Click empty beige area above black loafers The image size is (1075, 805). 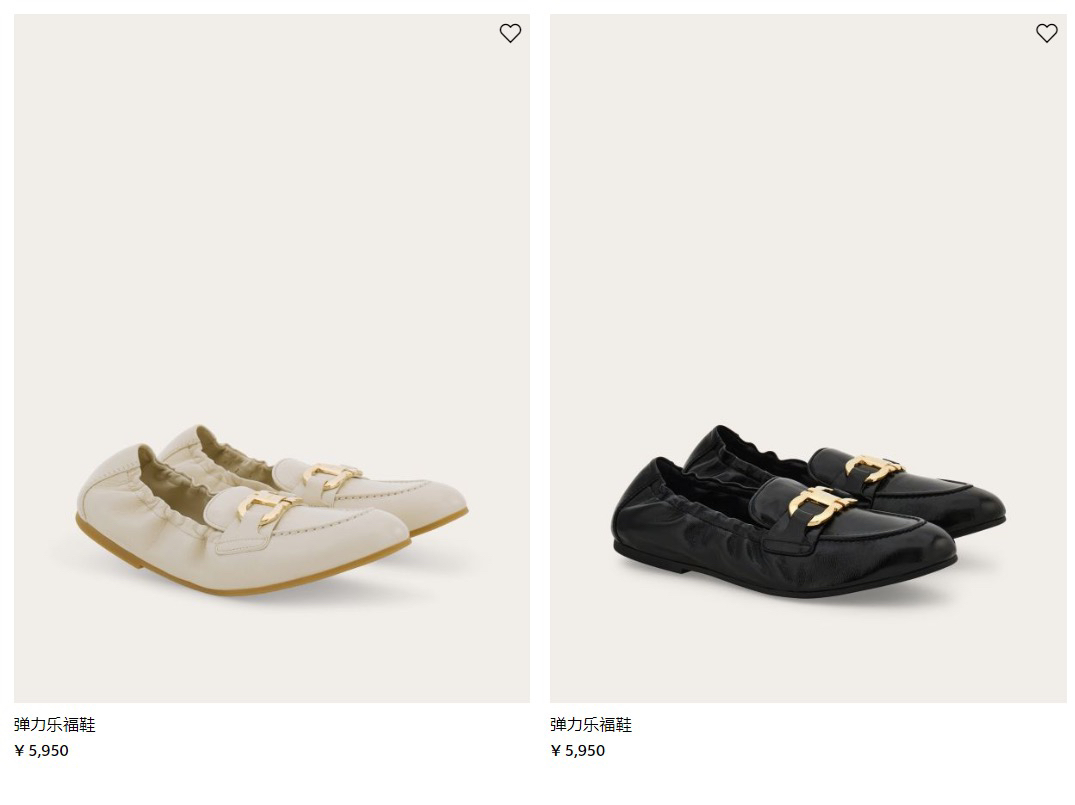pos(808,206)
